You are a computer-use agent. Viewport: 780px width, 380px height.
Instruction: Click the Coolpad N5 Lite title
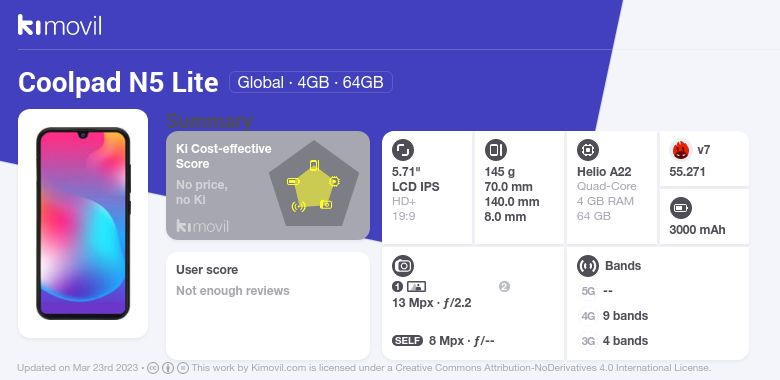pos(118,82)
